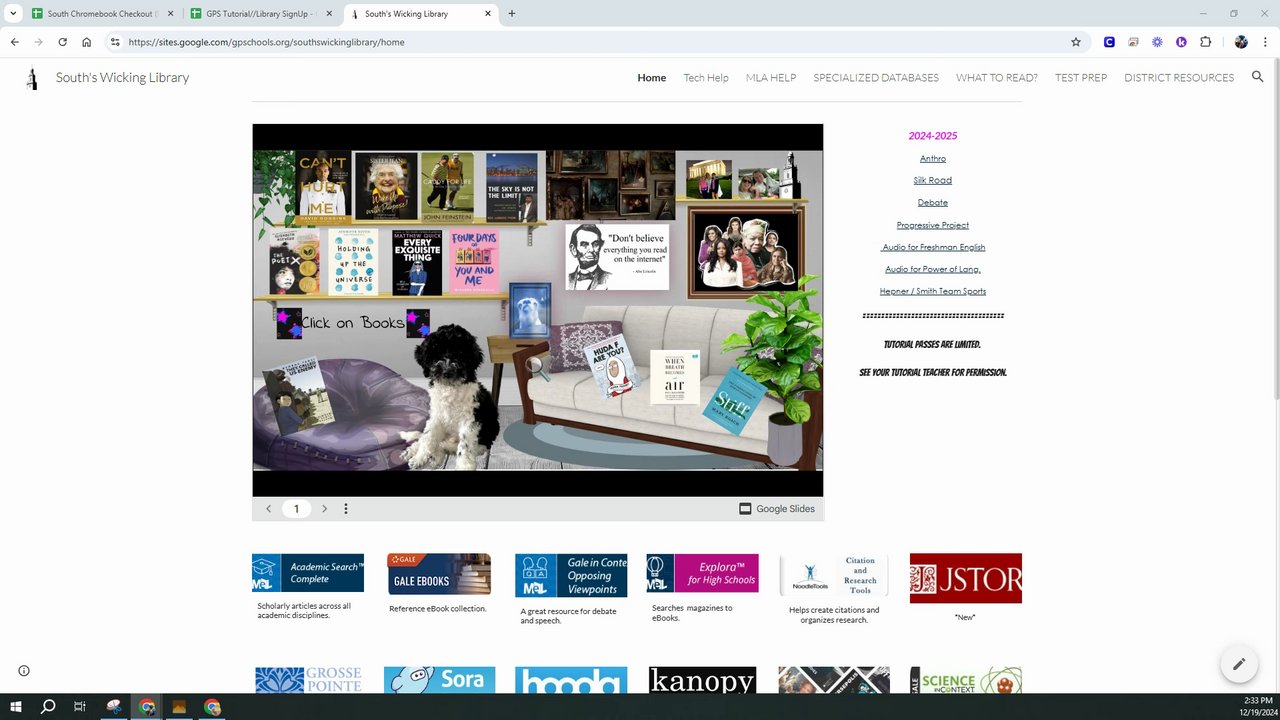Open the JSTOR database tile

(x=966, y=578)
